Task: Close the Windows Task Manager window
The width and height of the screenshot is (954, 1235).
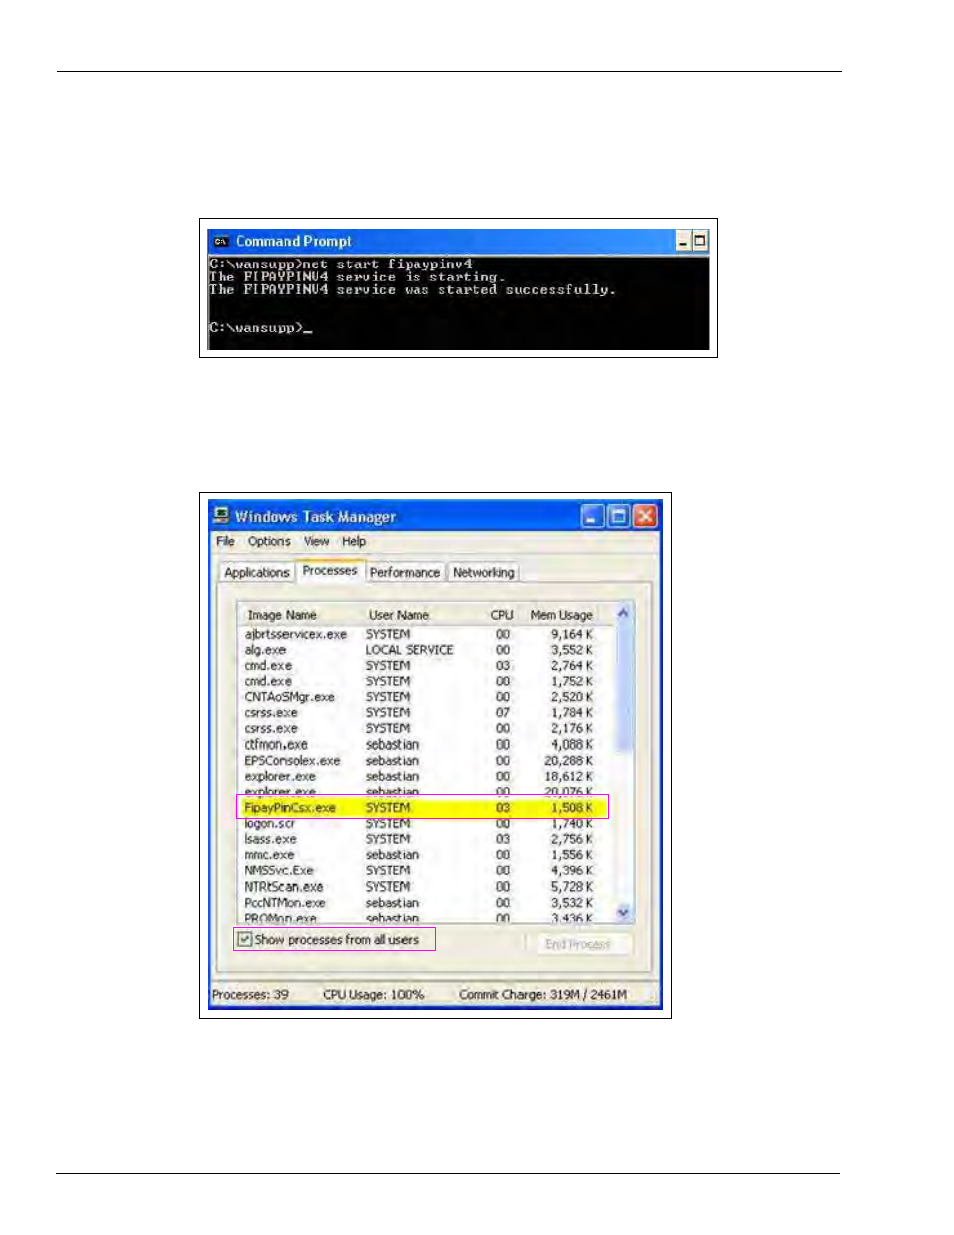Action: [x=645, y=516]
